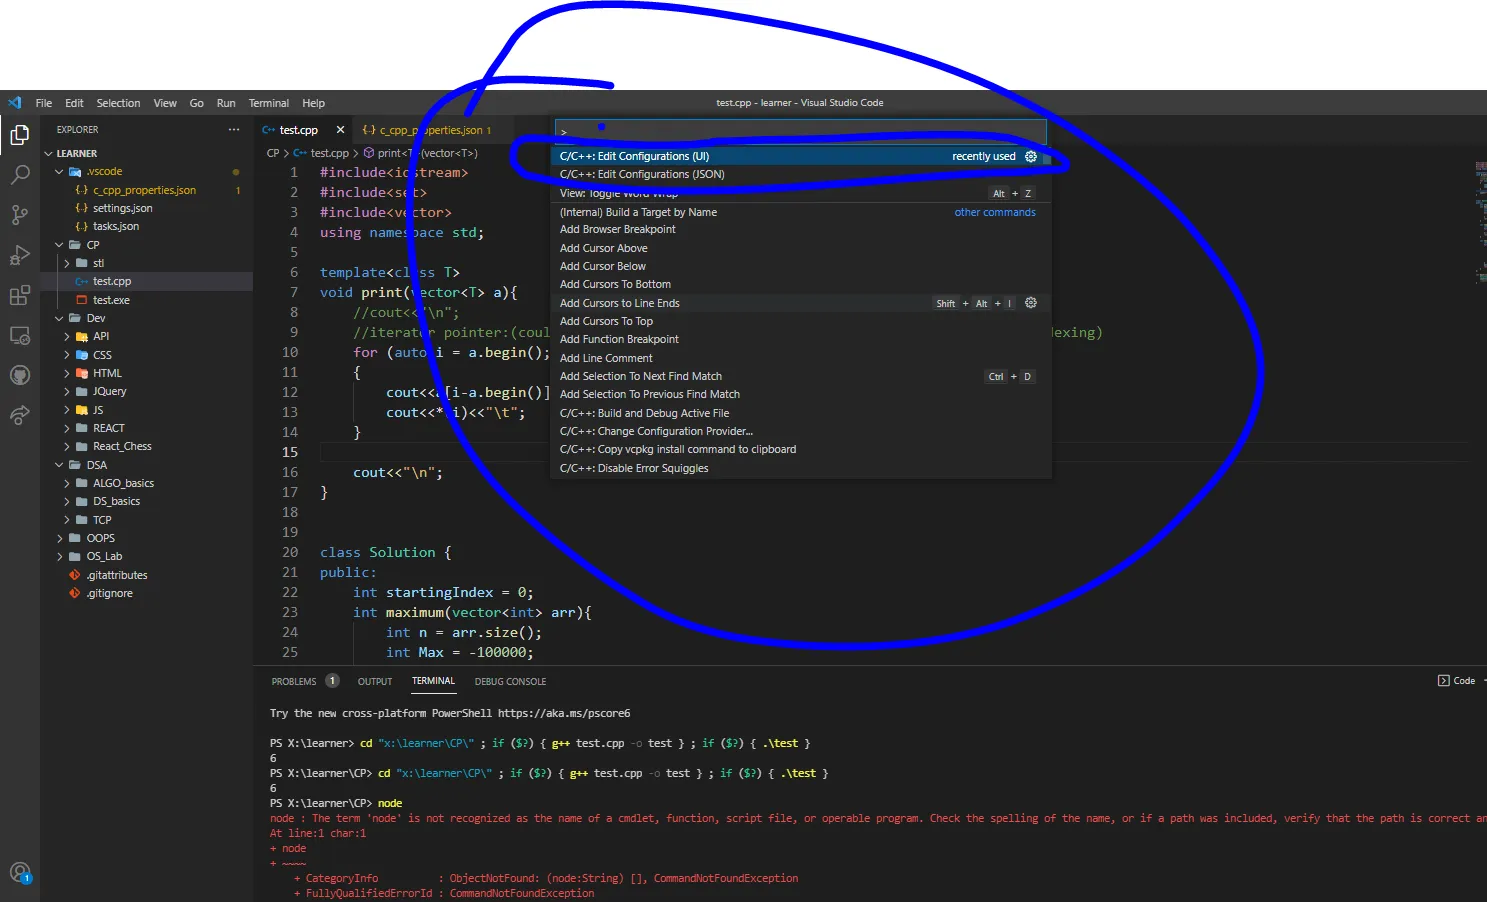The image size is (1487, 902).
Task: Close the test.cpp editor tab
Action: [x=340, y=130]
